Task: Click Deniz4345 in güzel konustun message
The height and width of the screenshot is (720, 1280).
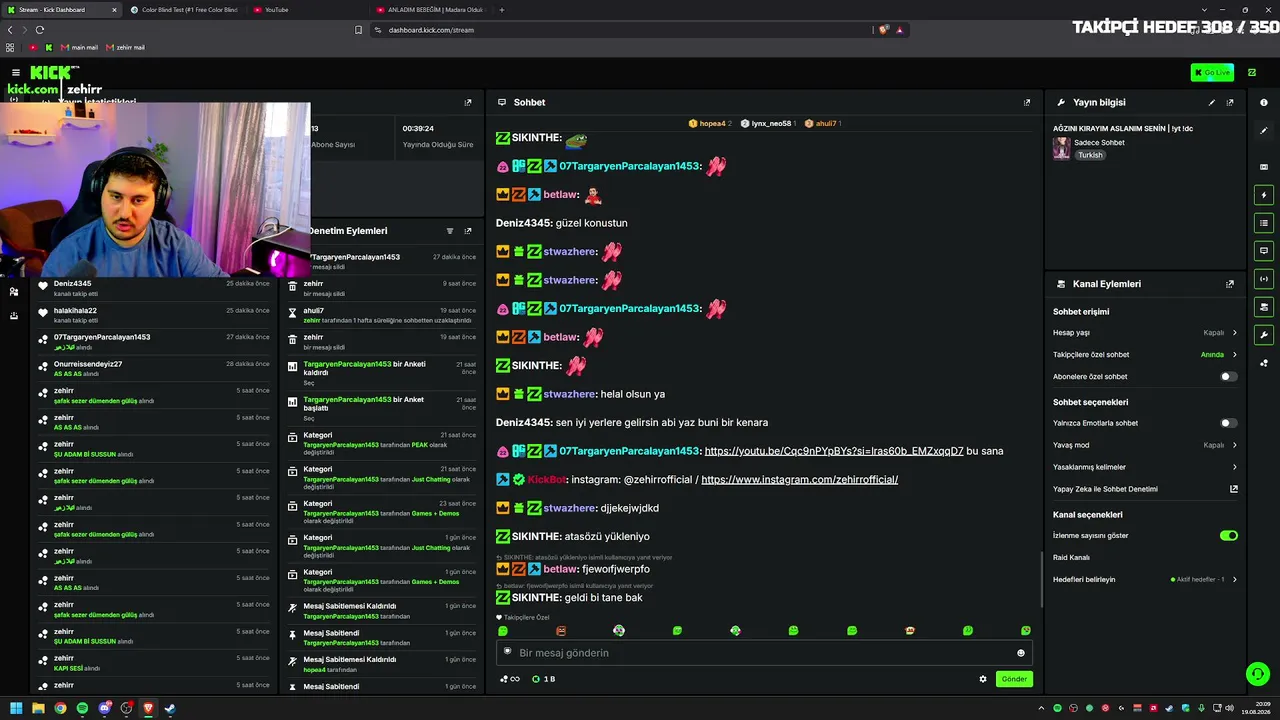Action: 524,223
